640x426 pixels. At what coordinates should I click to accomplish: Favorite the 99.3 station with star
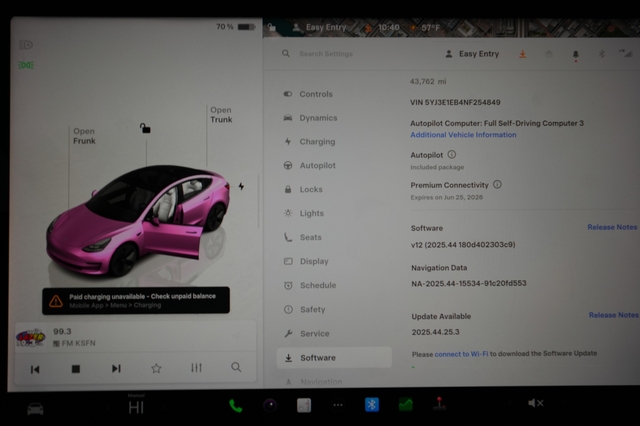coord(156,368)
